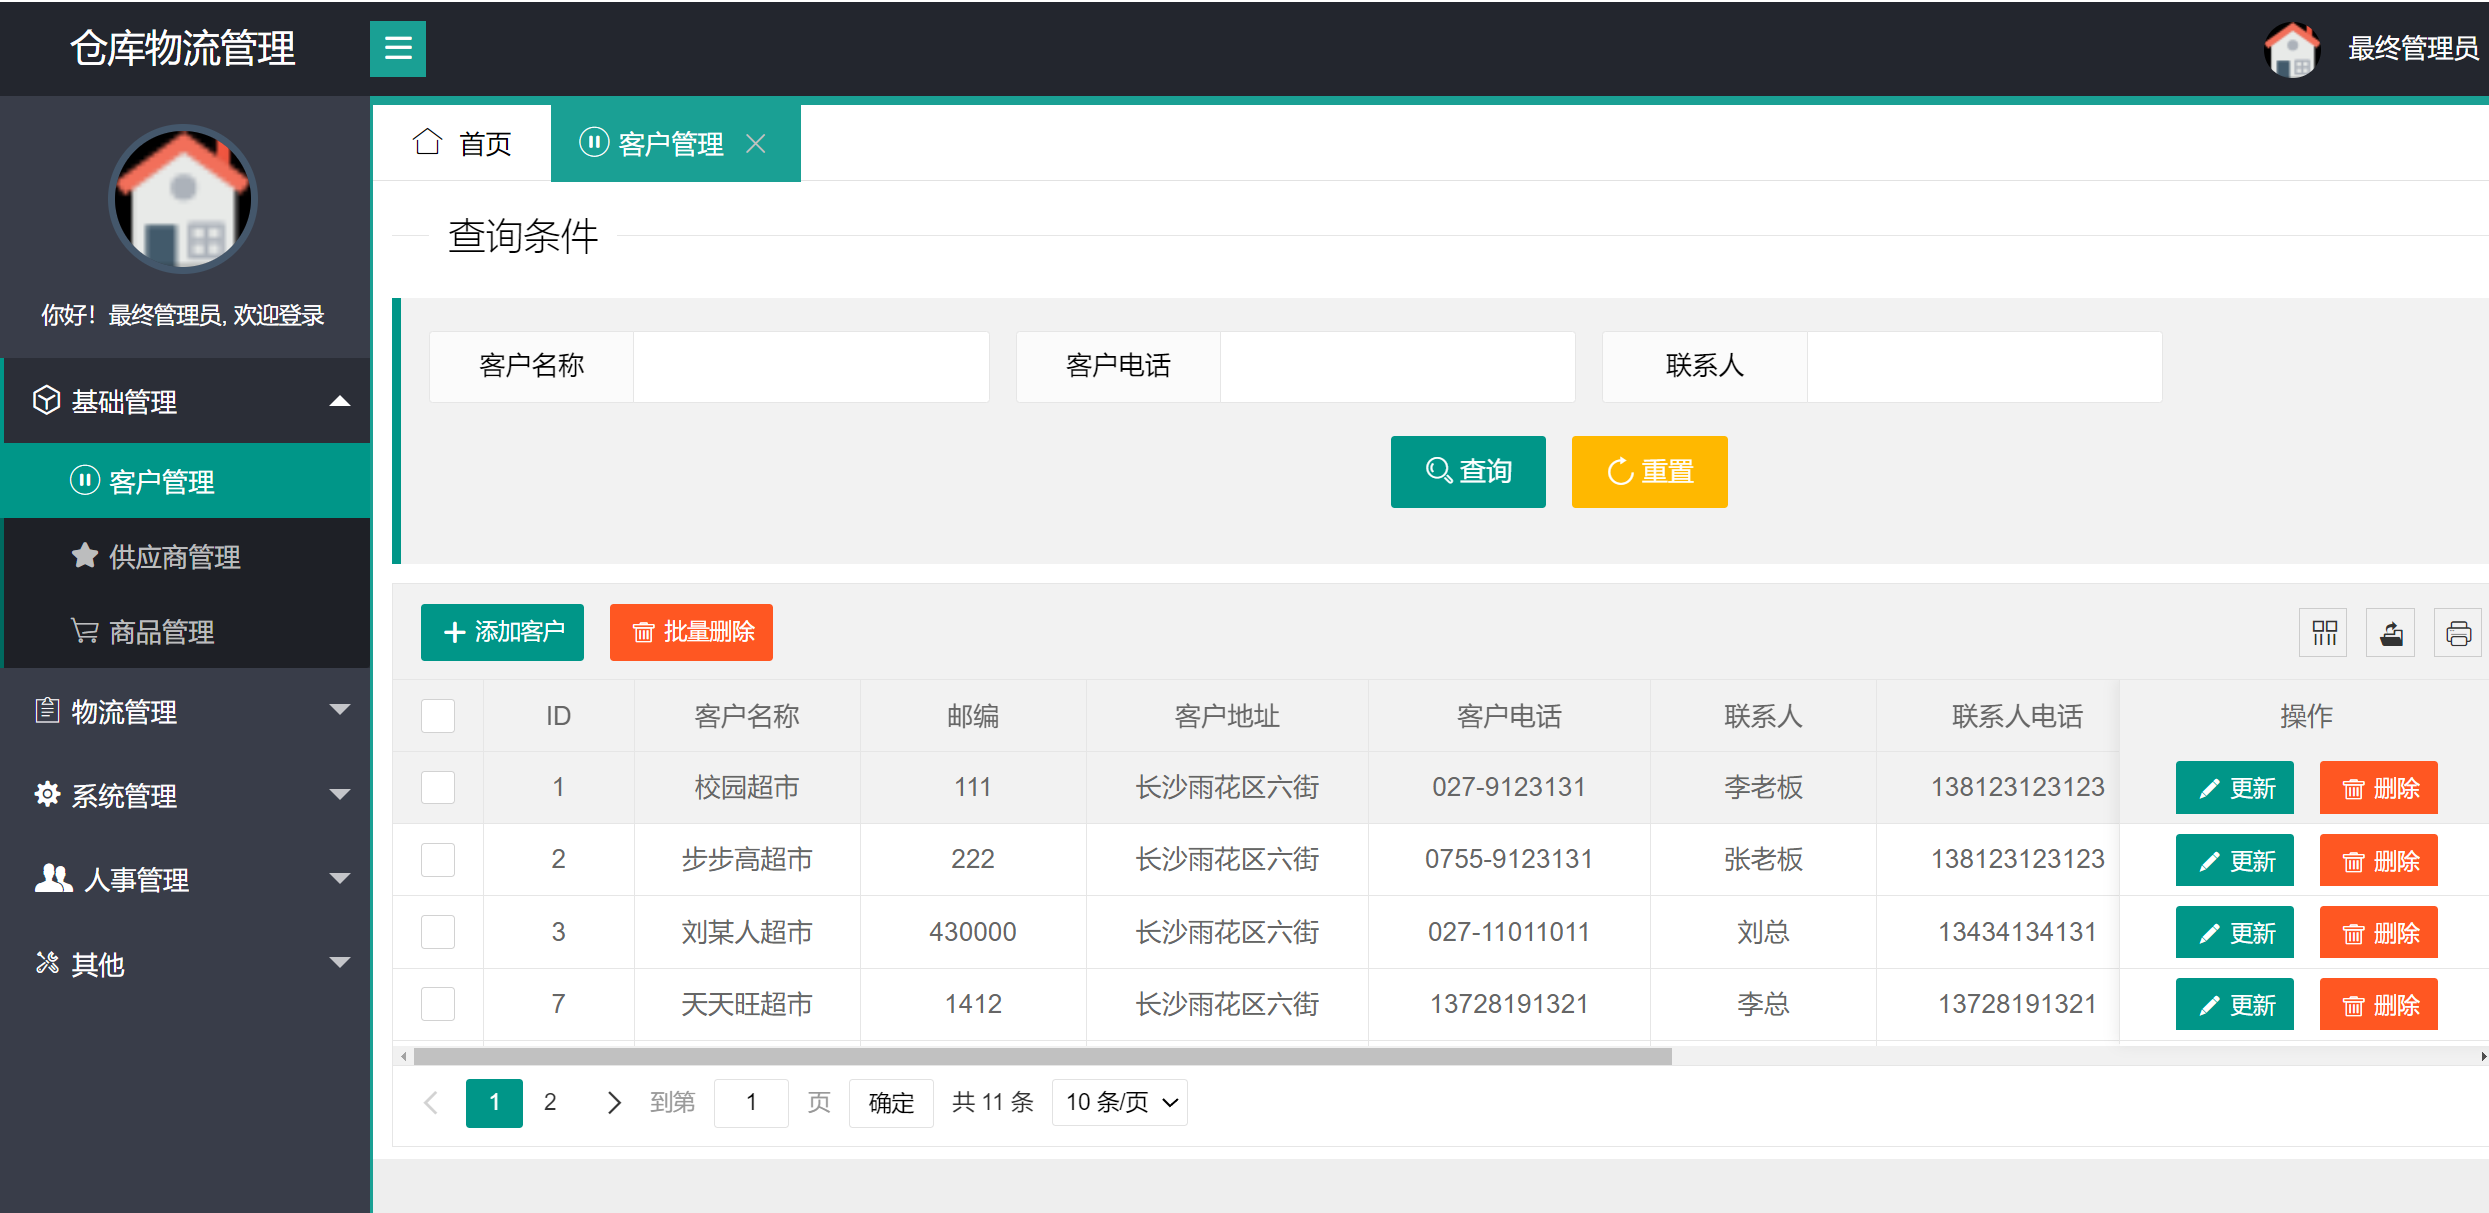Go to page 2
The height and width of the screenshot is (1213, 2489).
[550, 1103]
